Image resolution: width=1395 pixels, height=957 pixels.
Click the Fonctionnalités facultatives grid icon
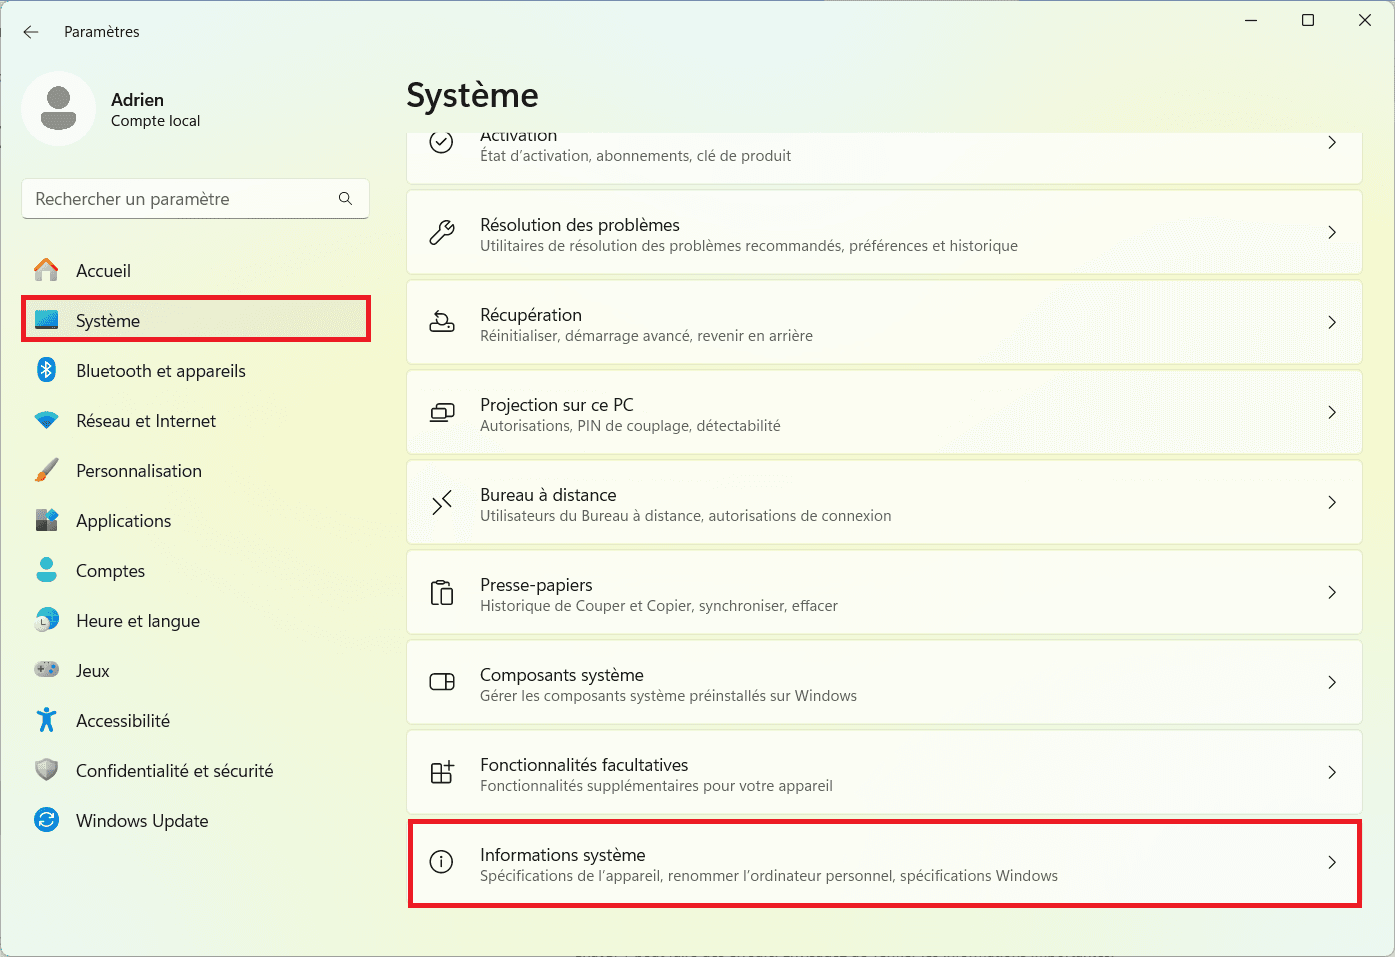click(441, 772)
